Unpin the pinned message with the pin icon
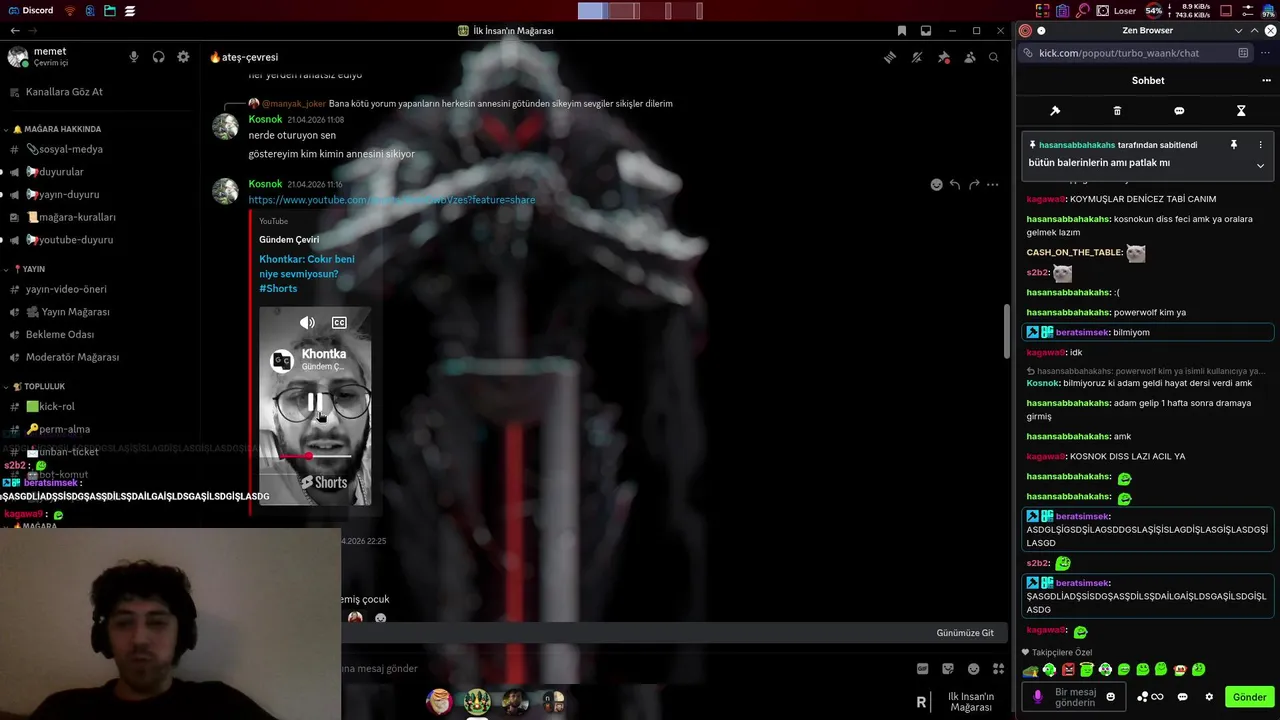 click(x=1234, y=145)
